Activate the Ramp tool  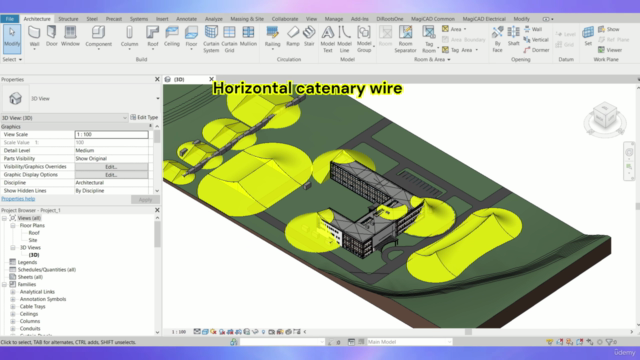pos(293,36)
